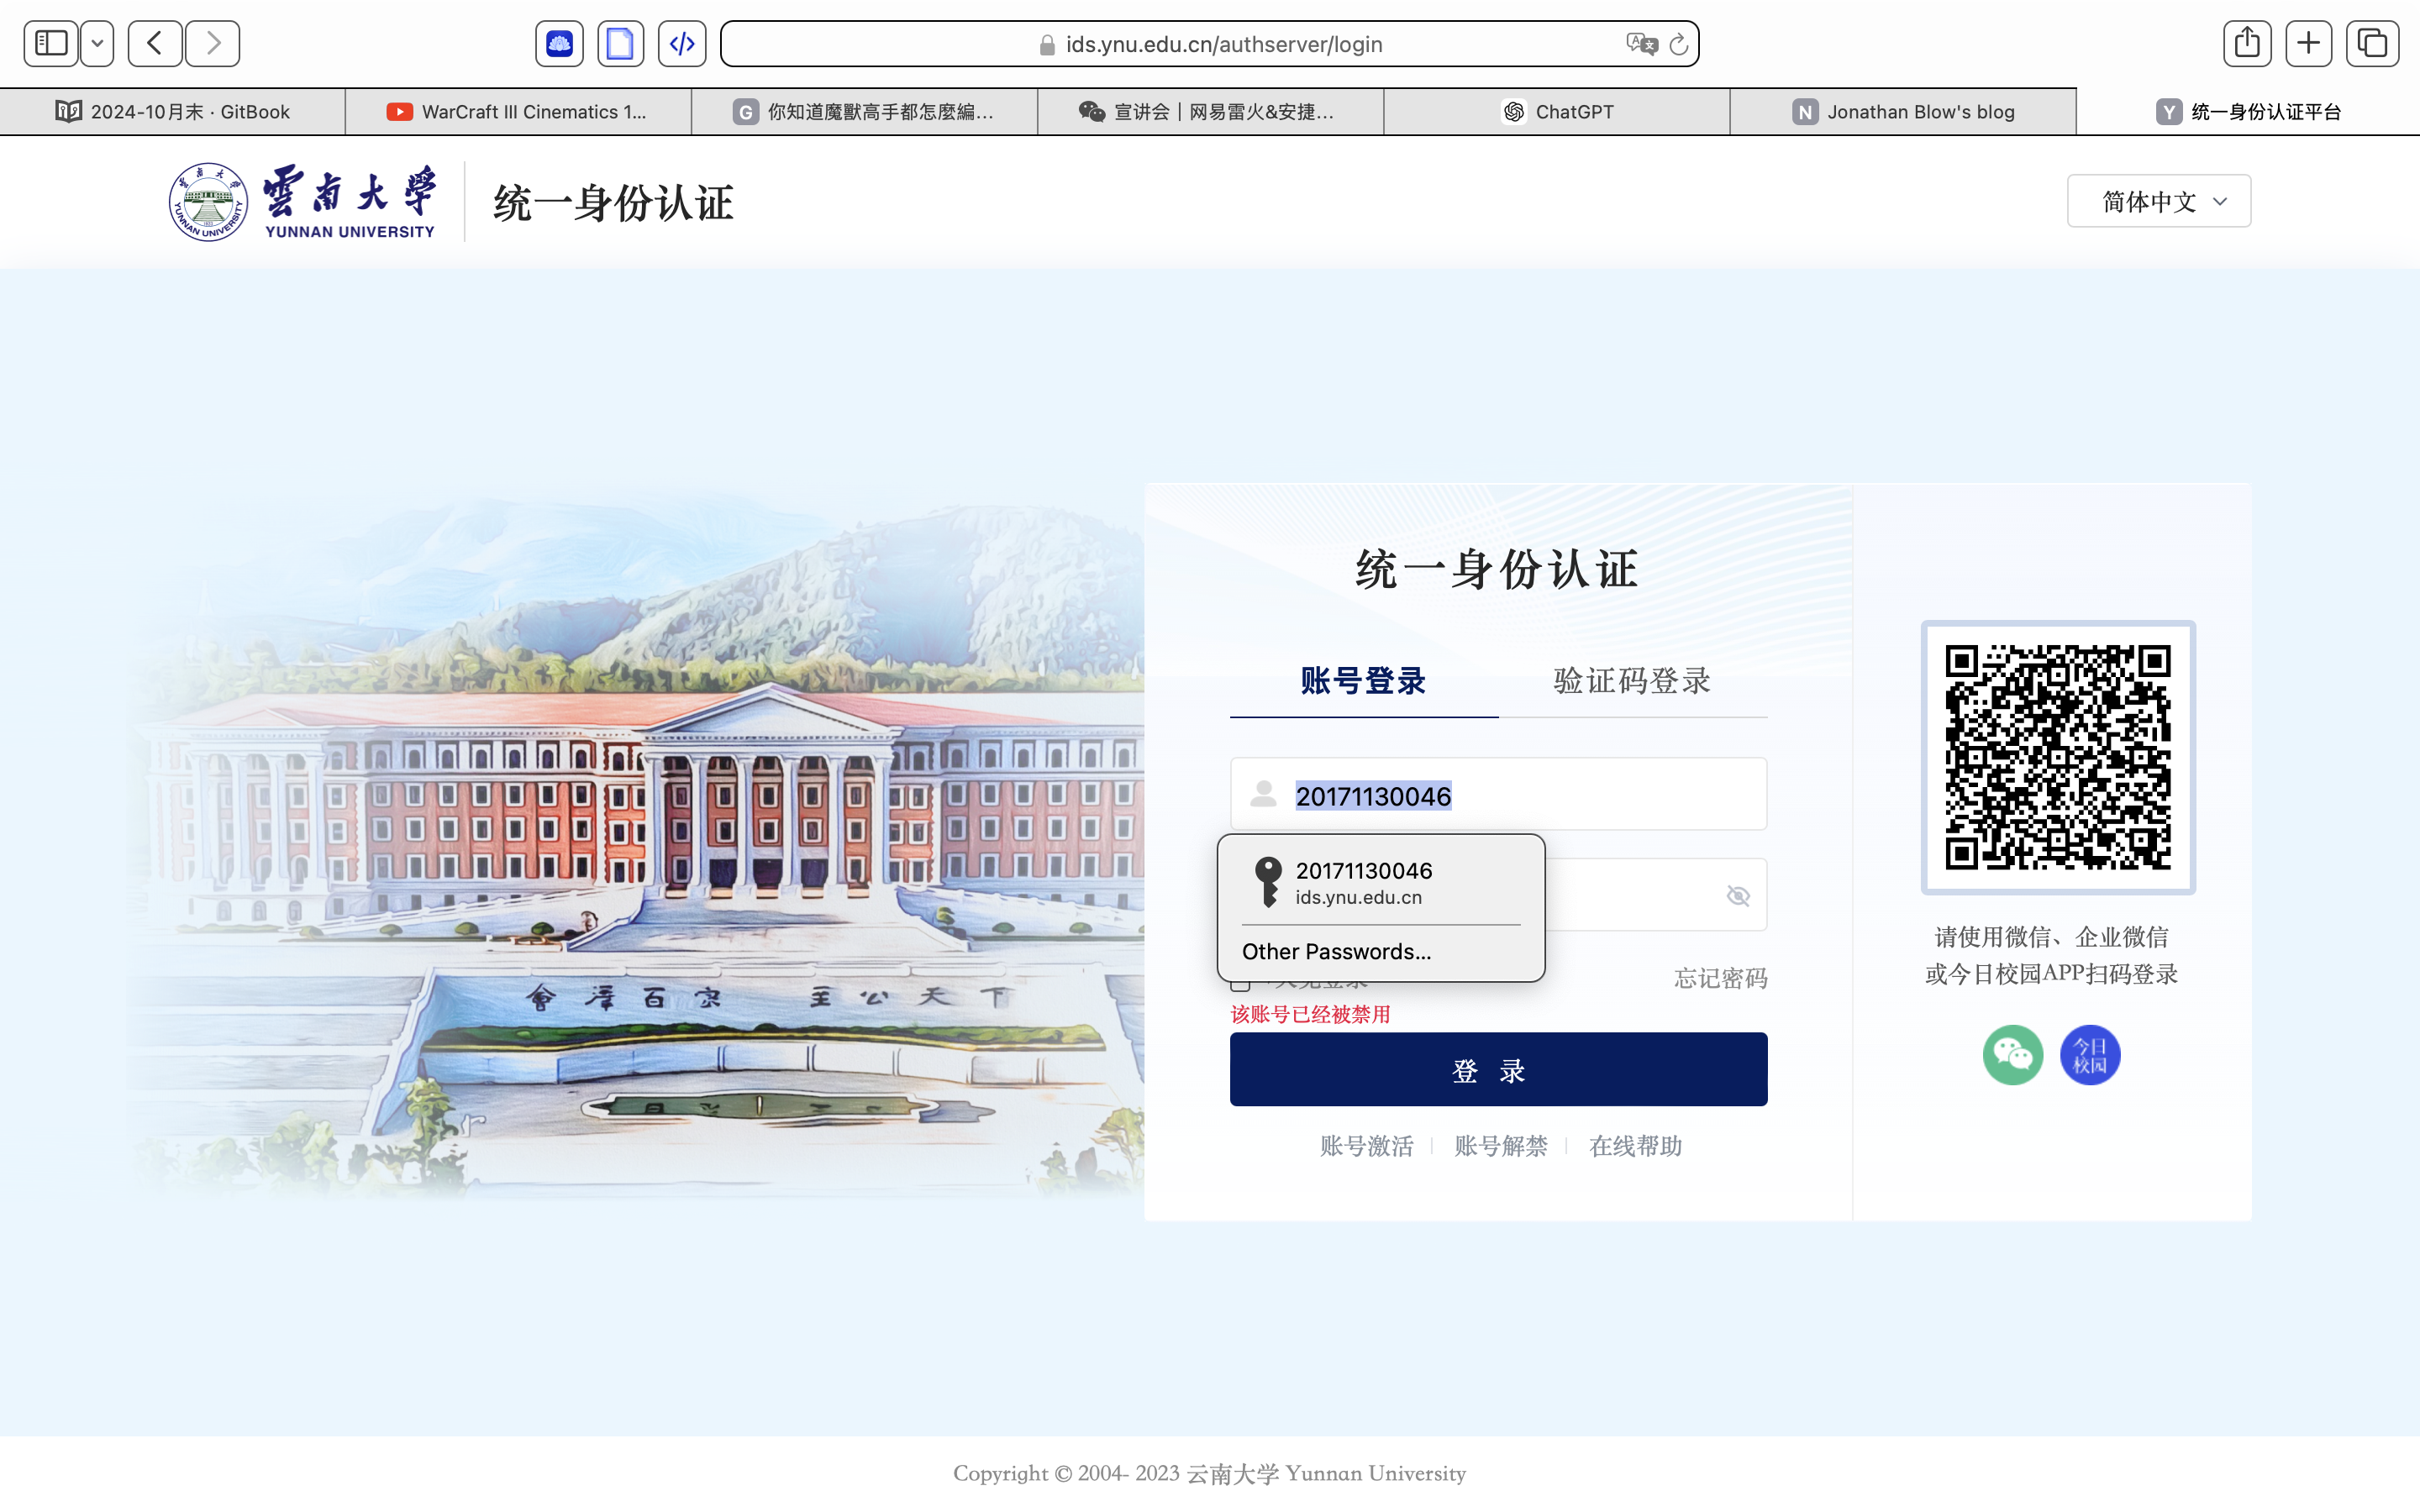The width and height of the screenshot is (2420, 1512).
Task: Click the 今日校园 login icon
Action: pos(2089,1055)
